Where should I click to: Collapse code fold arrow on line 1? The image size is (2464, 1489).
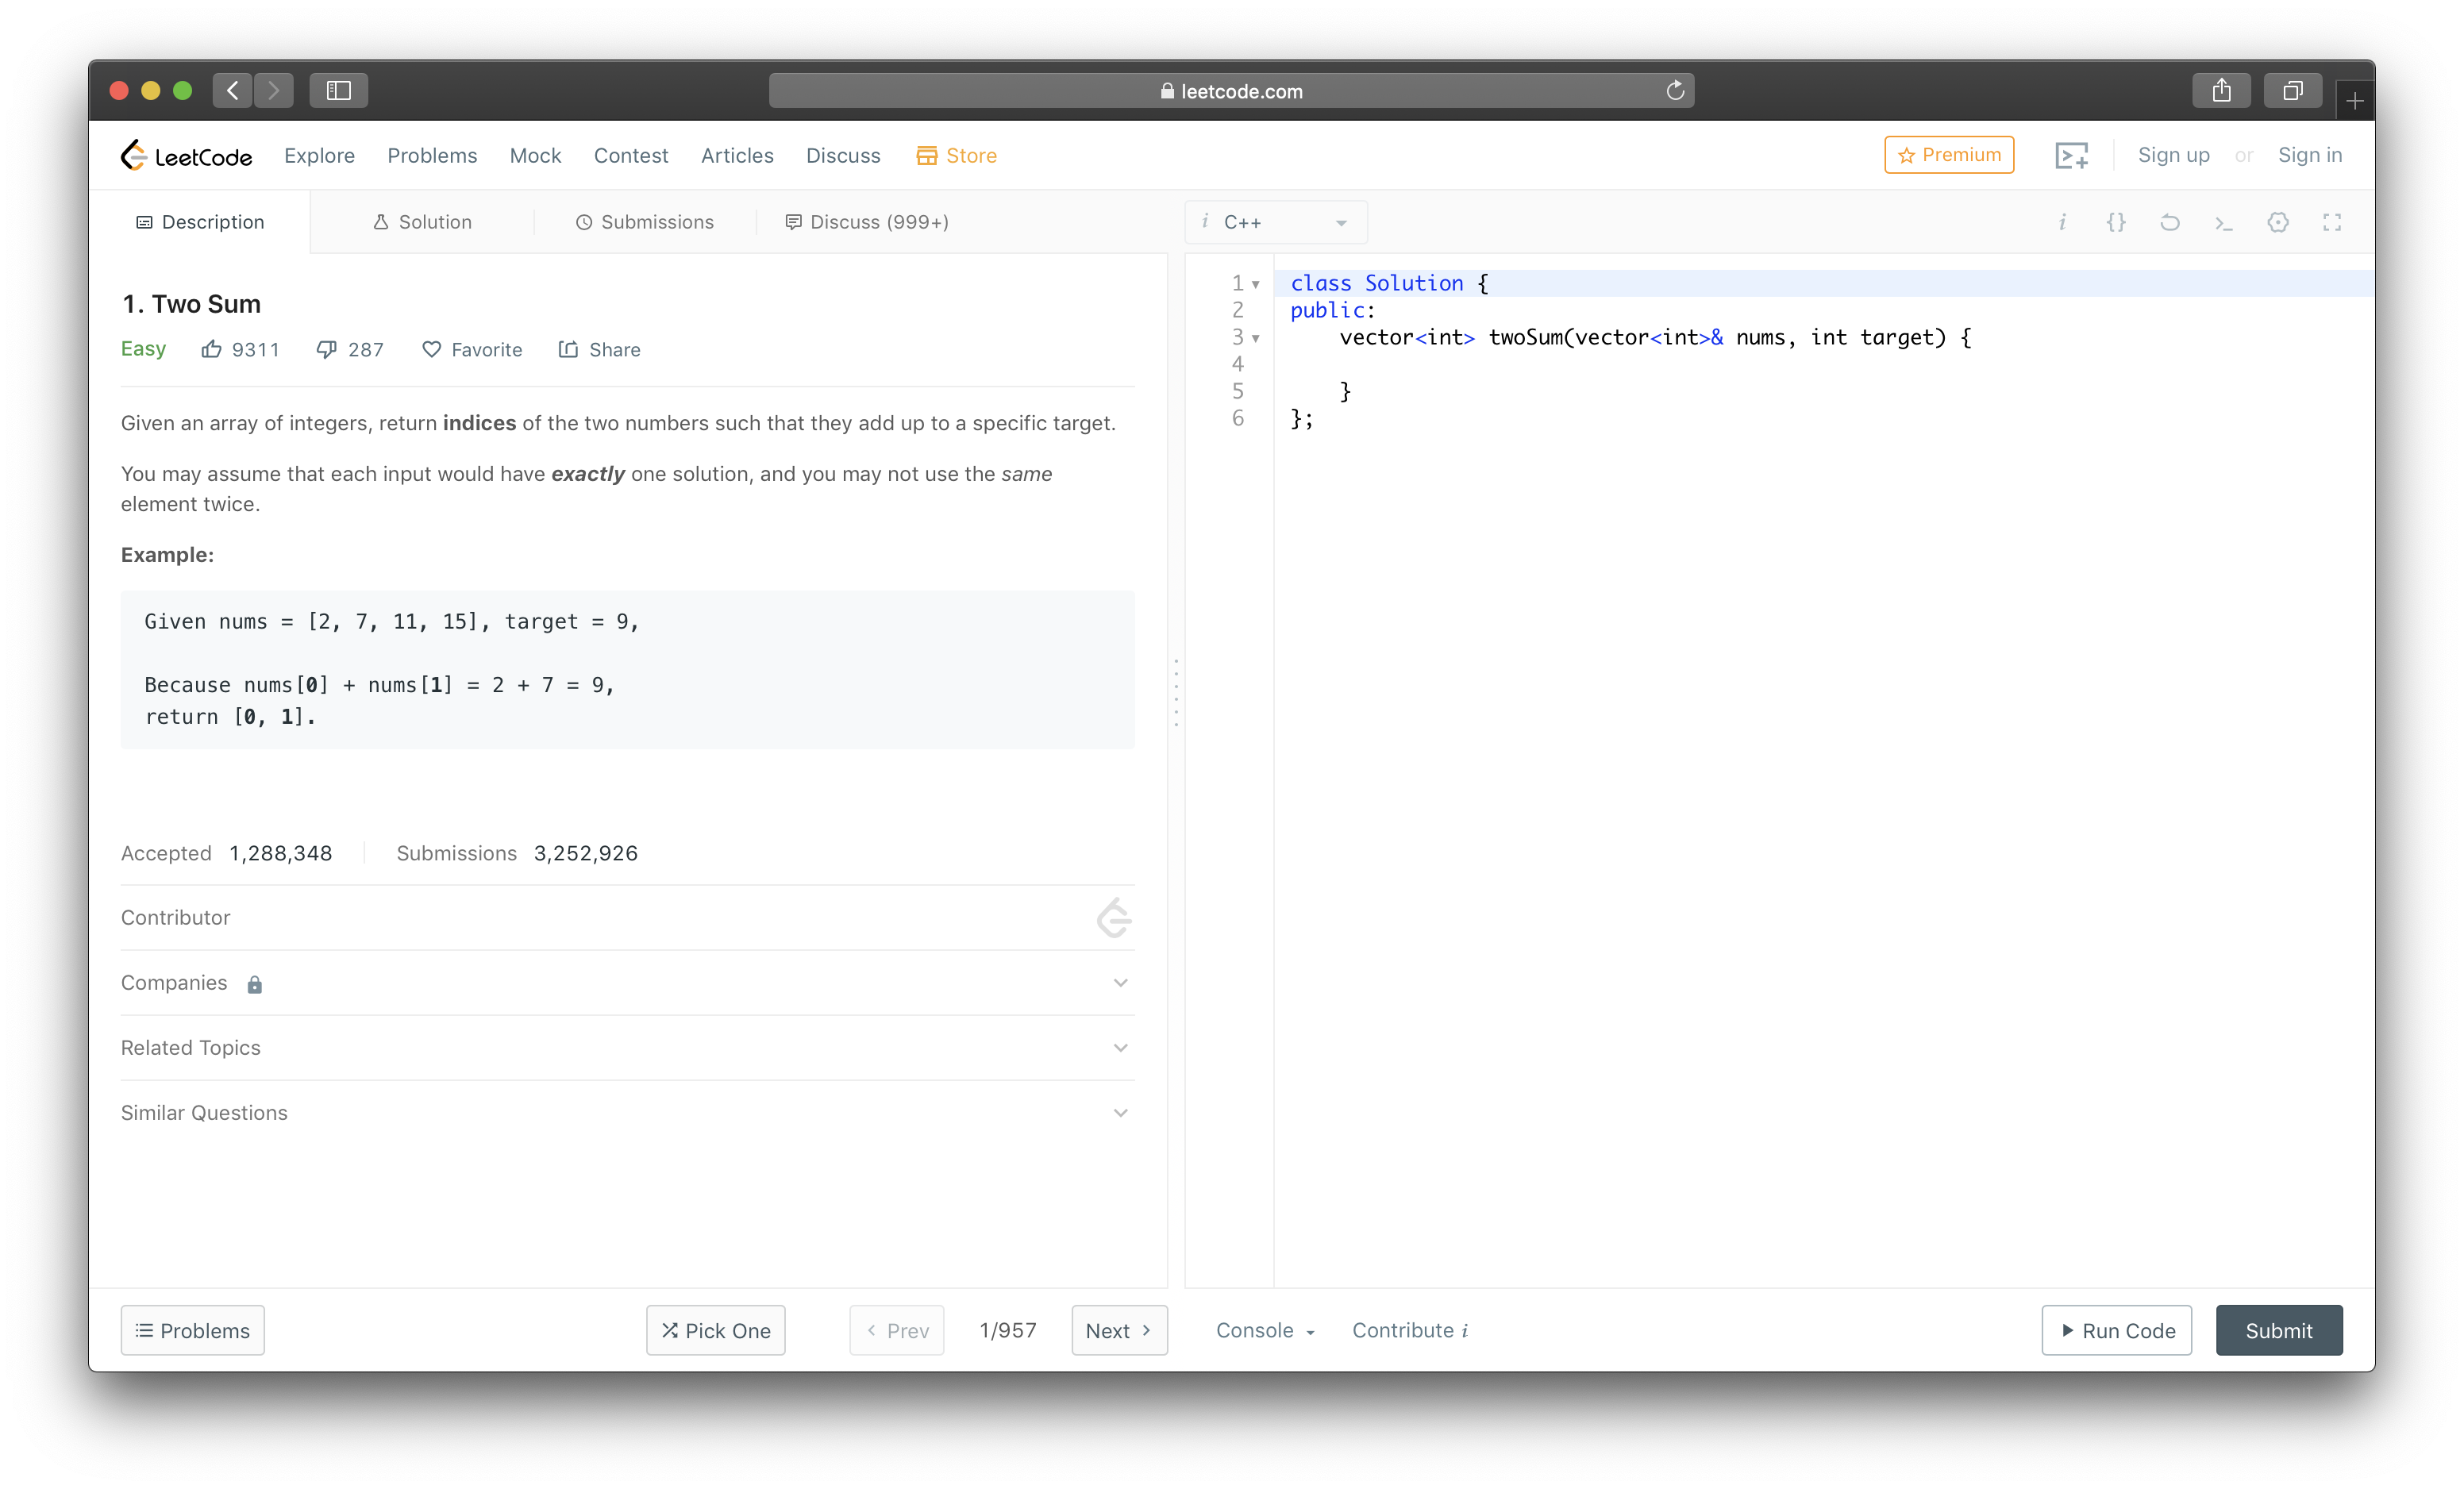tap(1256, 284)
